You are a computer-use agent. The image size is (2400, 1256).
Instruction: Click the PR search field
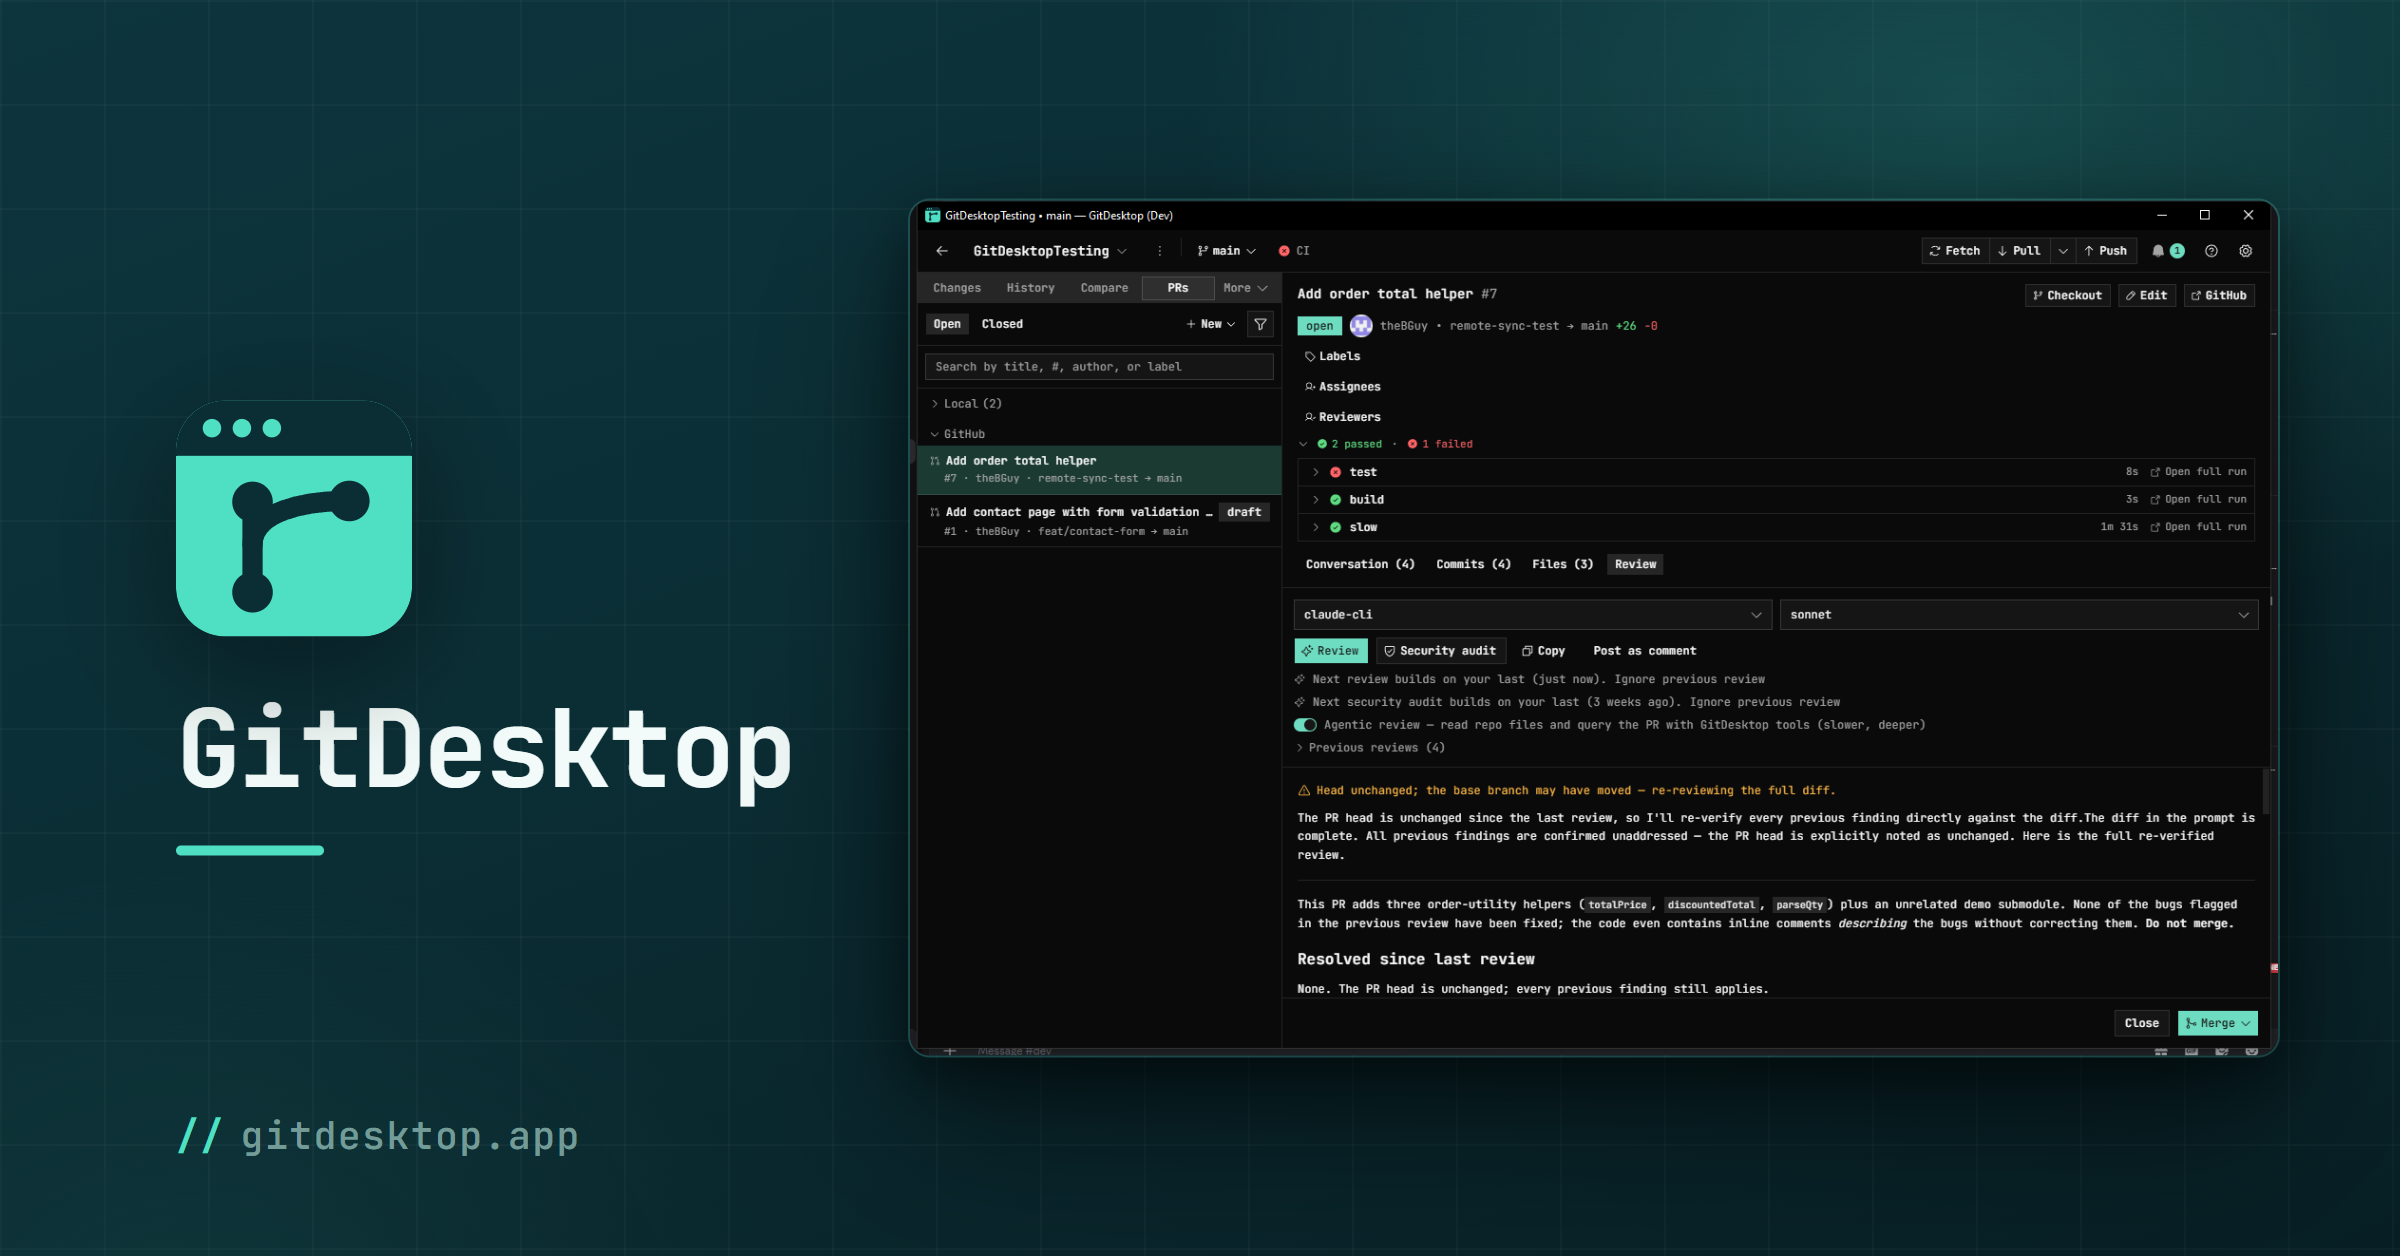1099,367
